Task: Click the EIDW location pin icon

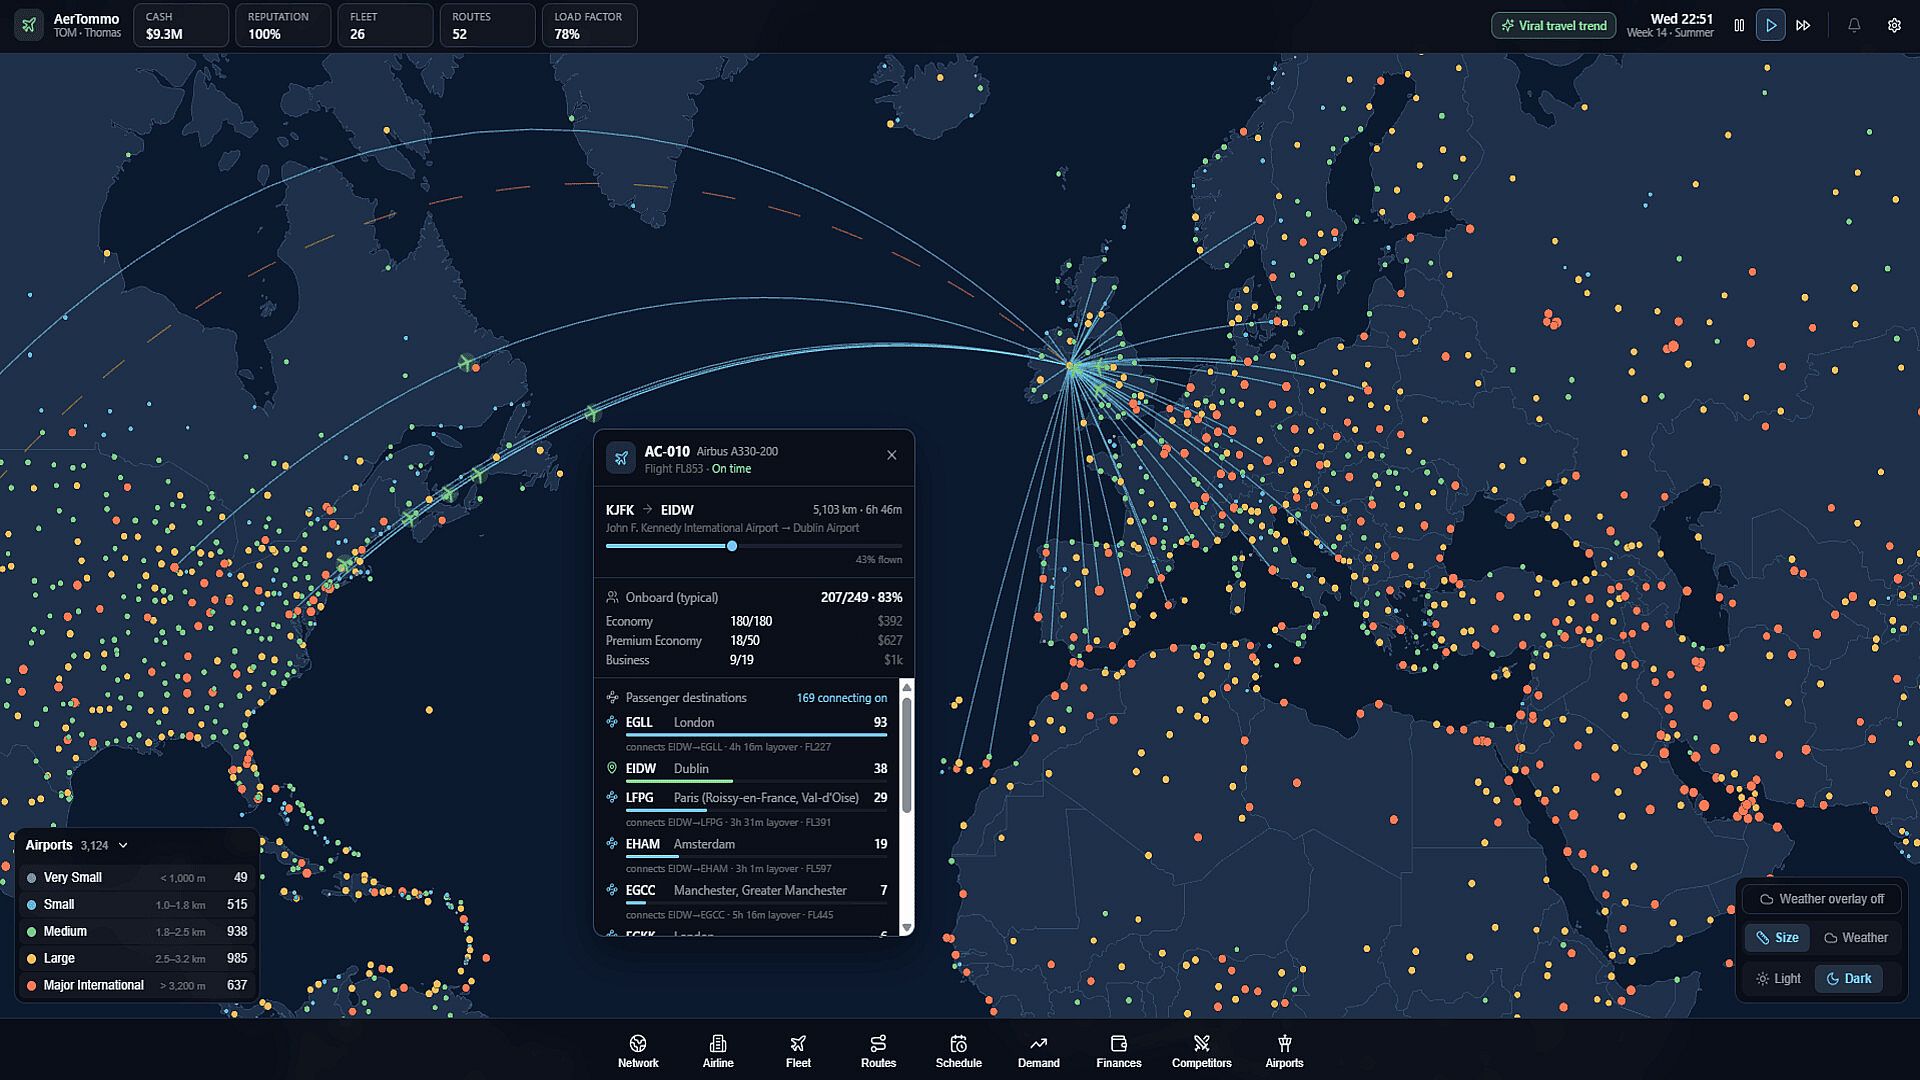Action: 612,768
